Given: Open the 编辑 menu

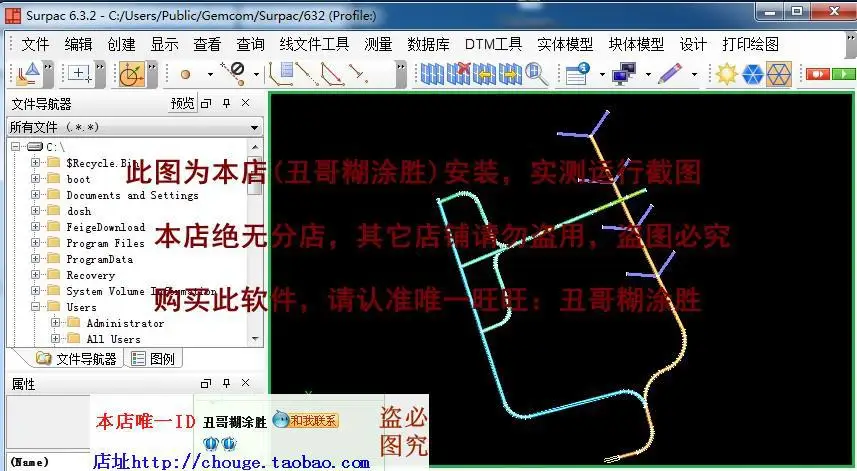Looking at the screenshot, I should [78, 44].
